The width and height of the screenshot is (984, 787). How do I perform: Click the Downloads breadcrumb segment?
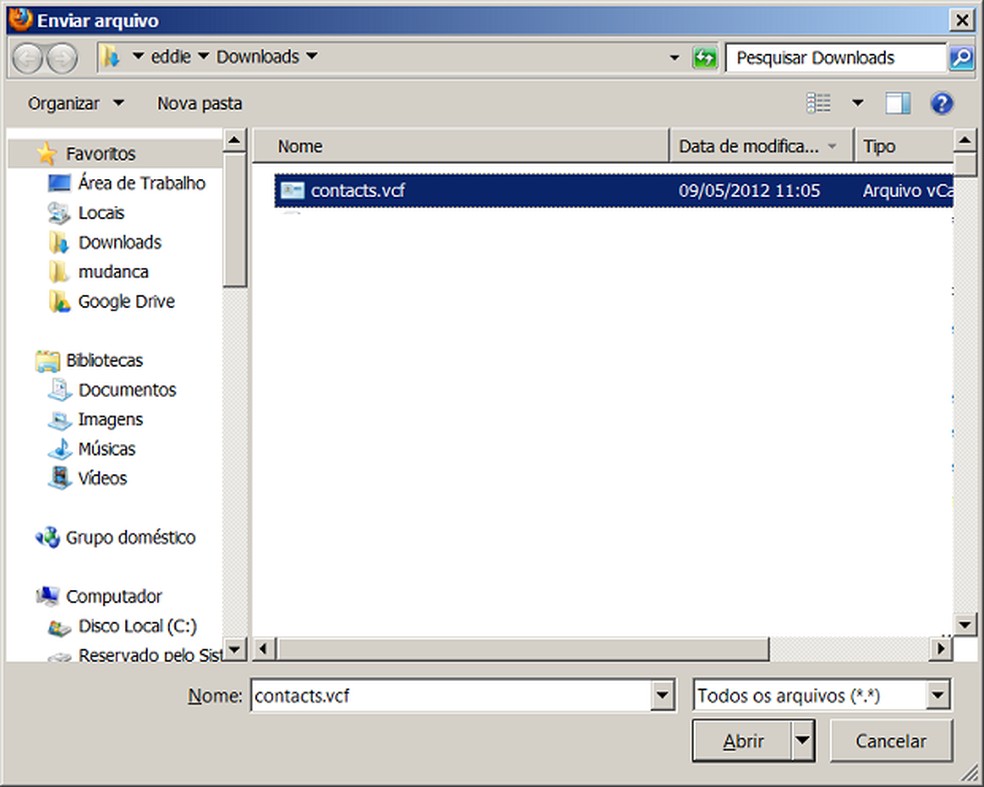click(258, 56)
